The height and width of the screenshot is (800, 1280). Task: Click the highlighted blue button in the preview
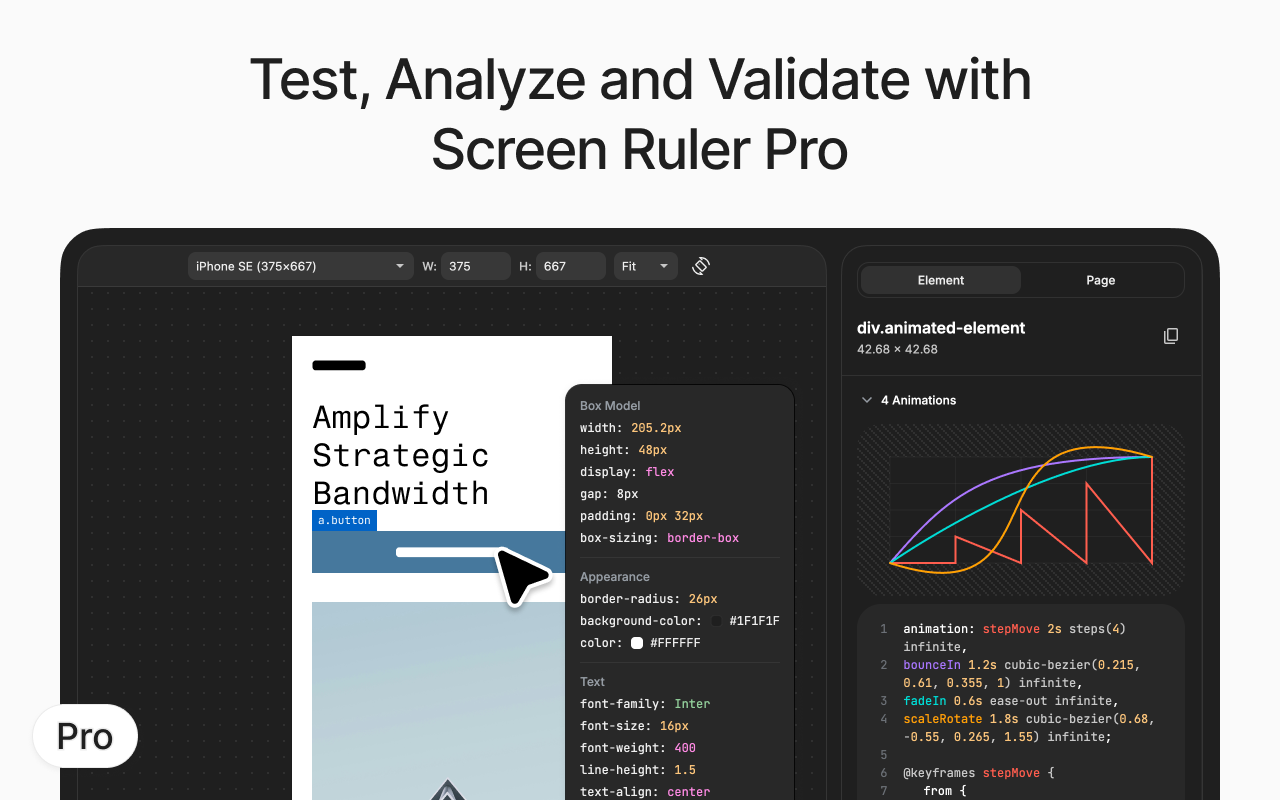pos(437,552)
